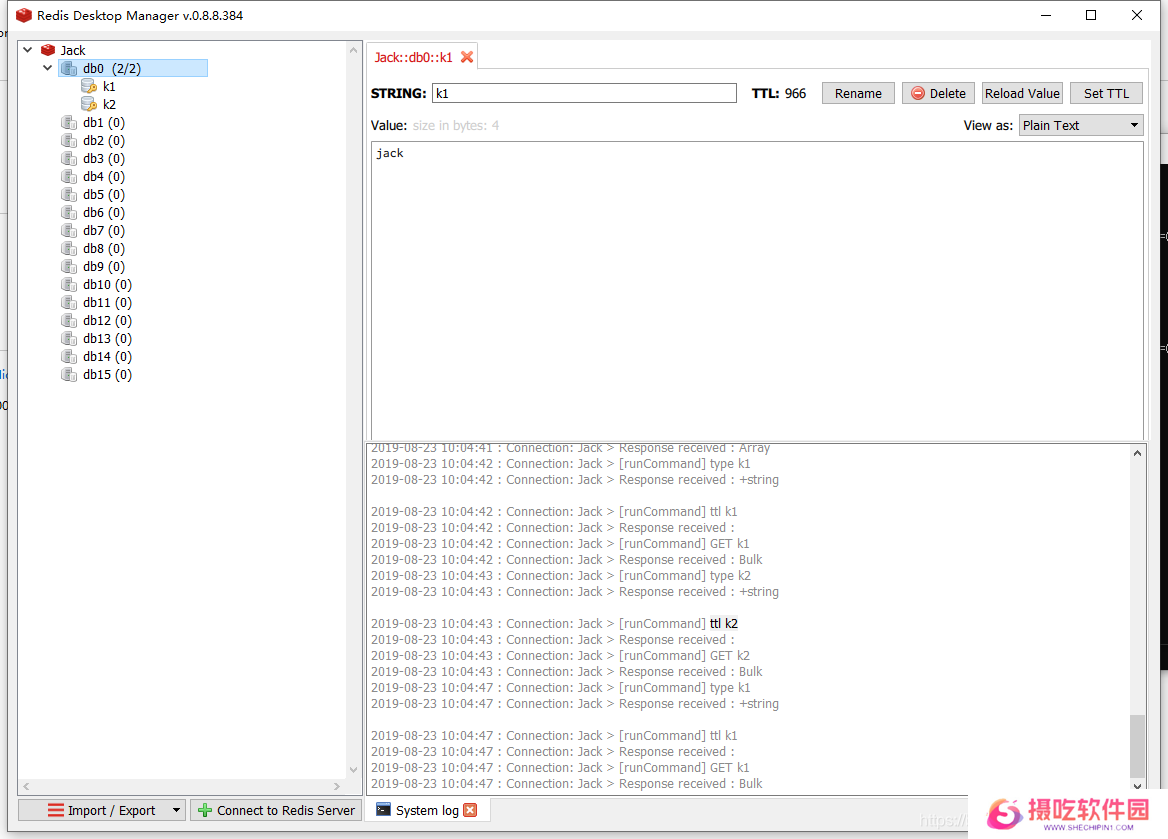Select the k1 key label in tree
The width and height of the screenshot is (1168, 839).
pyautogui.click(x=109, y=86)
